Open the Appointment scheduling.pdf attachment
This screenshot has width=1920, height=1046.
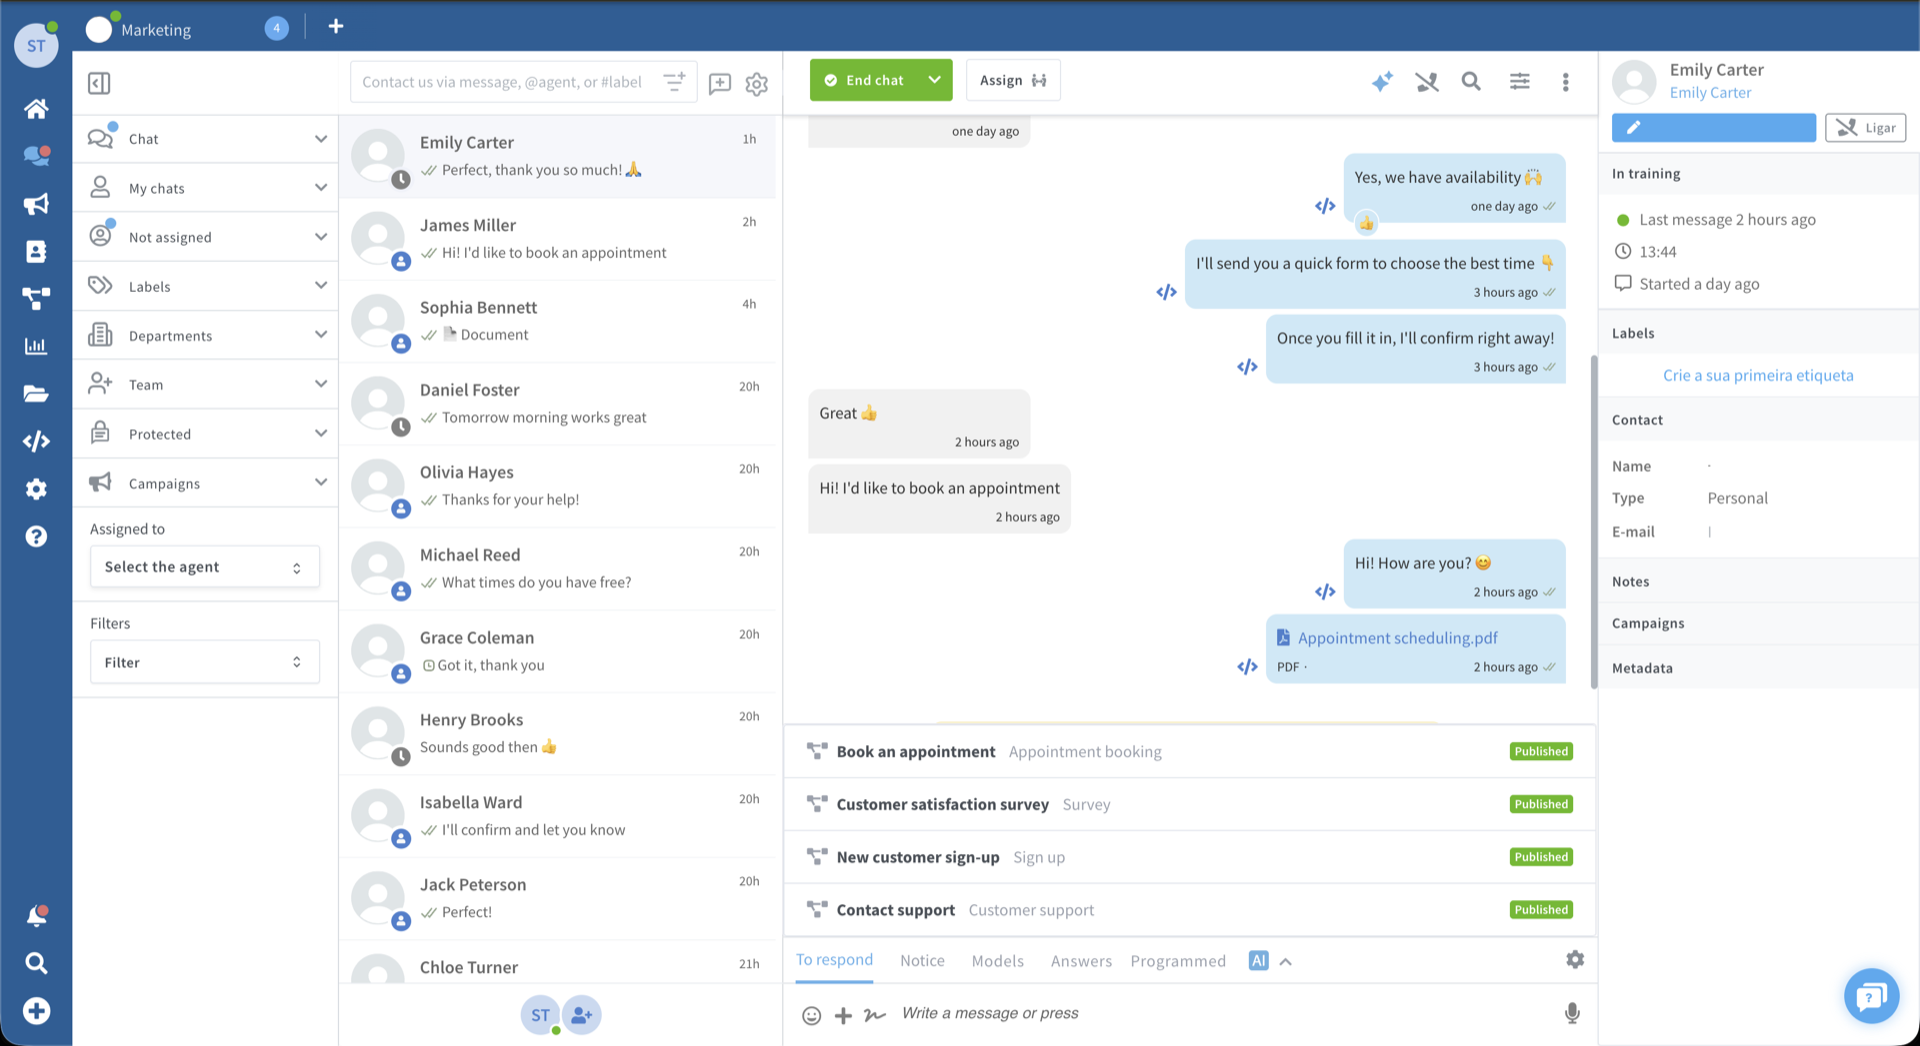(x=1398, y=638)
